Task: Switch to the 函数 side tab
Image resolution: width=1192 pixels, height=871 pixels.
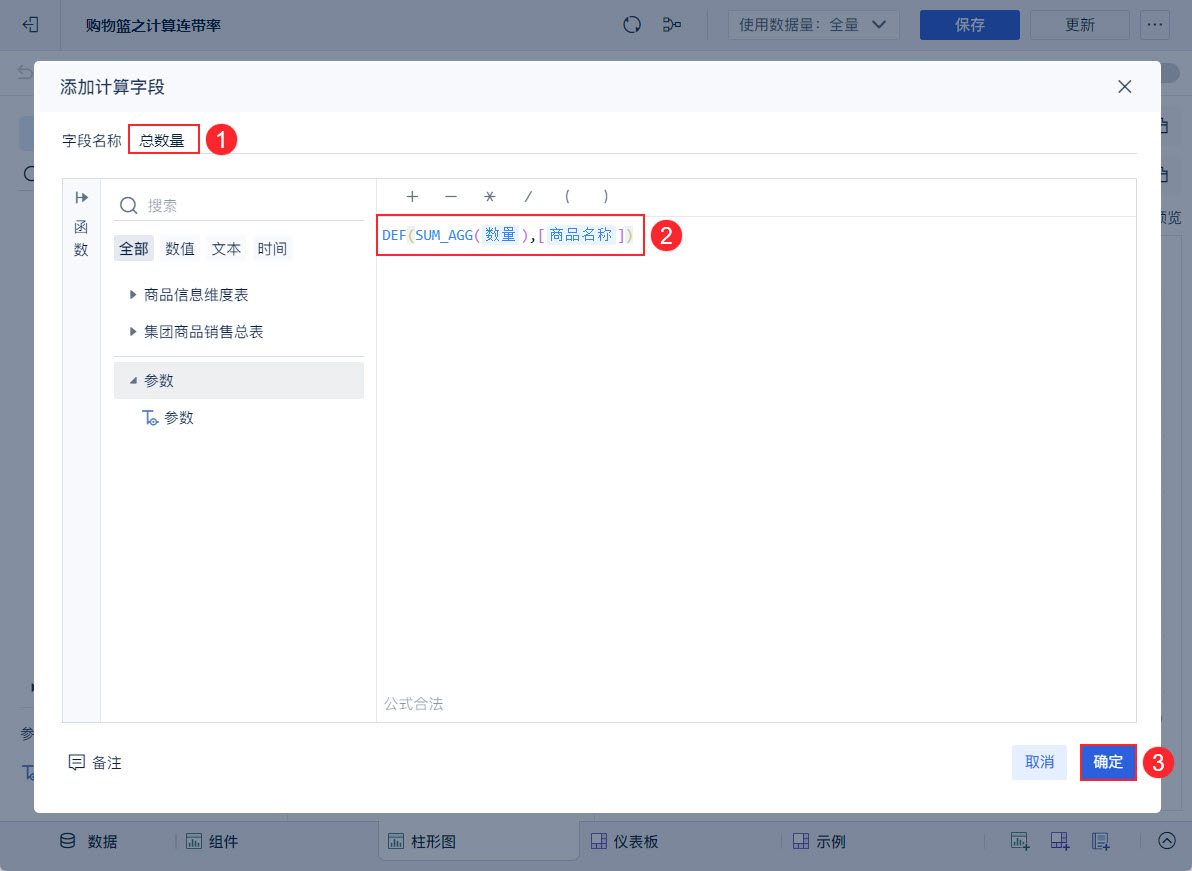Action: [x=81, y=238]
